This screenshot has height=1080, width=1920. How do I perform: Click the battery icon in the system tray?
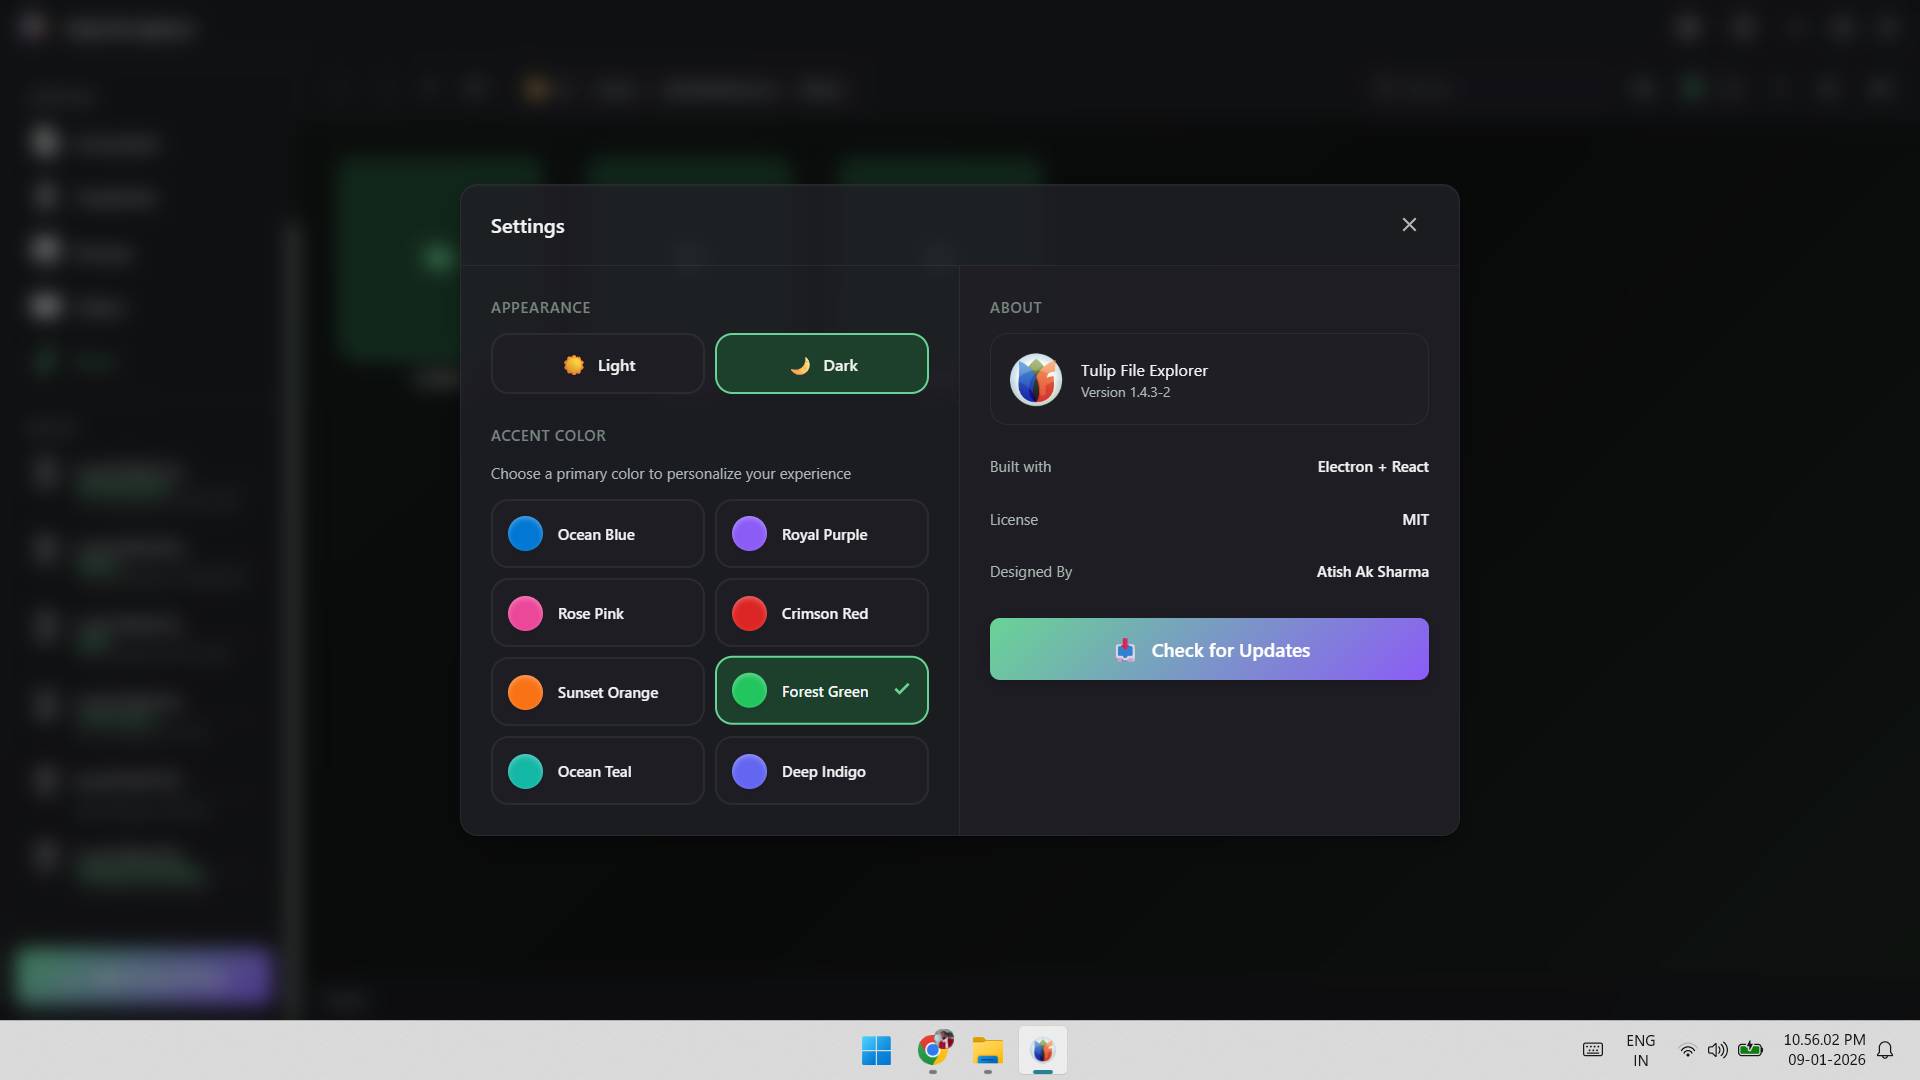(1752, 1050)
